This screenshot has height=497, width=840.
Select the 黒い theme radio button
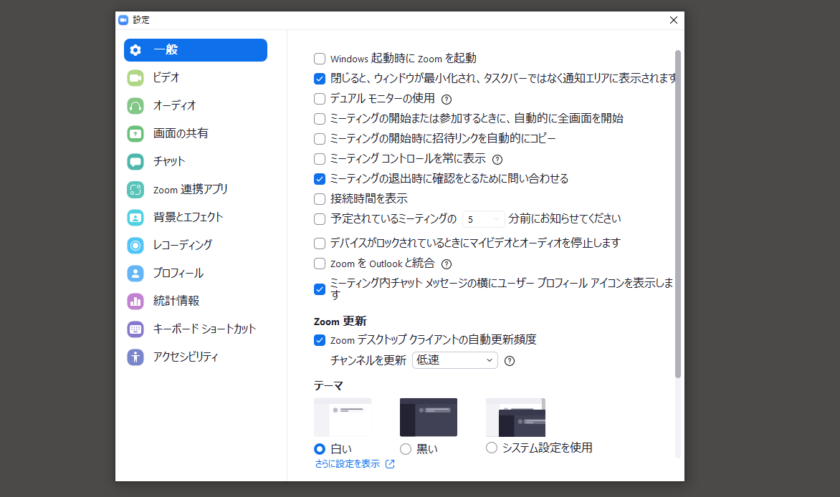tap(406, 449)
